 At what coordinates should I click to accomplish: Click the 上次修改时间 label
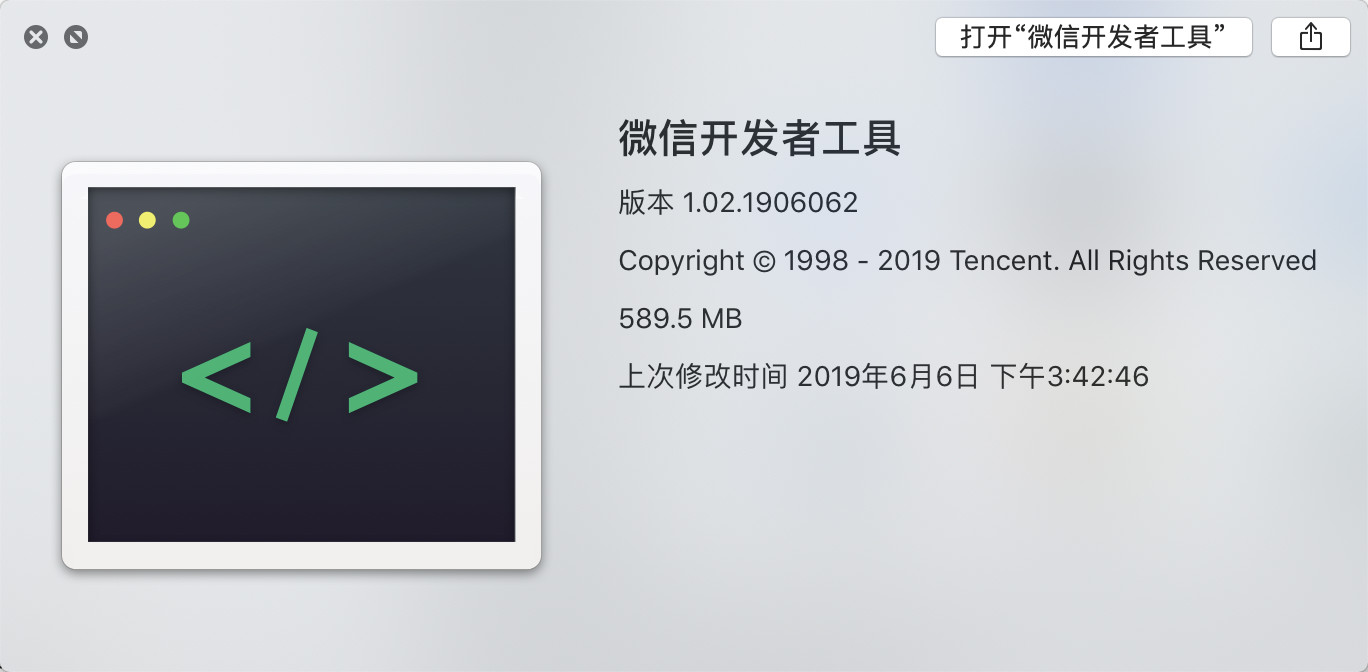pyautogui.click(x=703, y=377)
